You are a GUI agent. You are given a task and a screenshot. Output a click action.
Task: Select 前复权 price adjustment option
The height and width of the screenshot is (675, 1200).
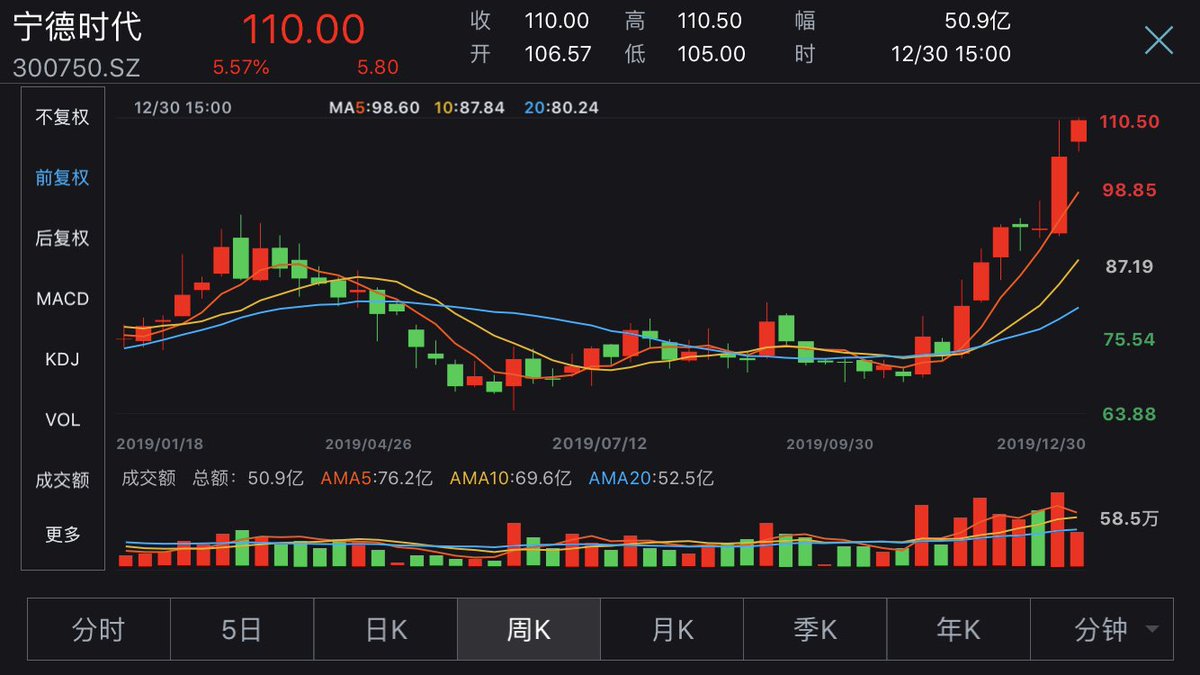[x=62, y=177]
